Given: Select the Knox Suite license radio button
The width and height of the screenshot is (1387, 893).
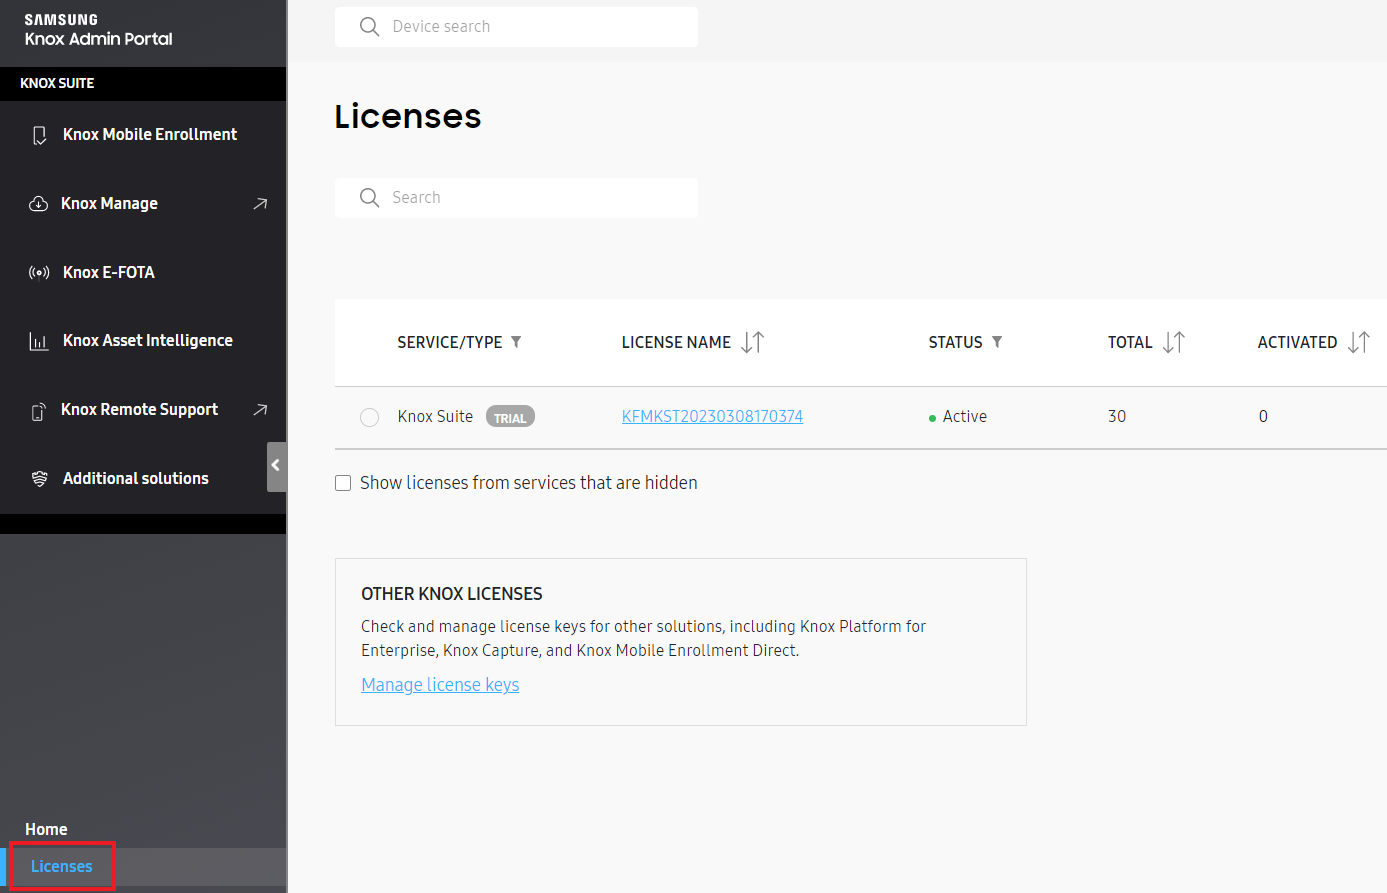Looking at the screenshot, I should click(369, 417).
